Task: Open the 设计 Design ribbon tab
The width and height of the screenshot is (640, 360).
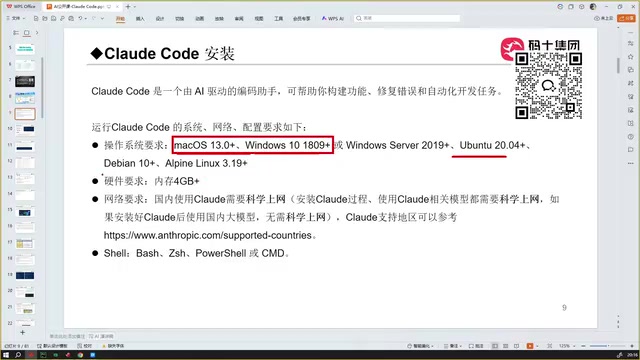Action: (x=160, y=19)
